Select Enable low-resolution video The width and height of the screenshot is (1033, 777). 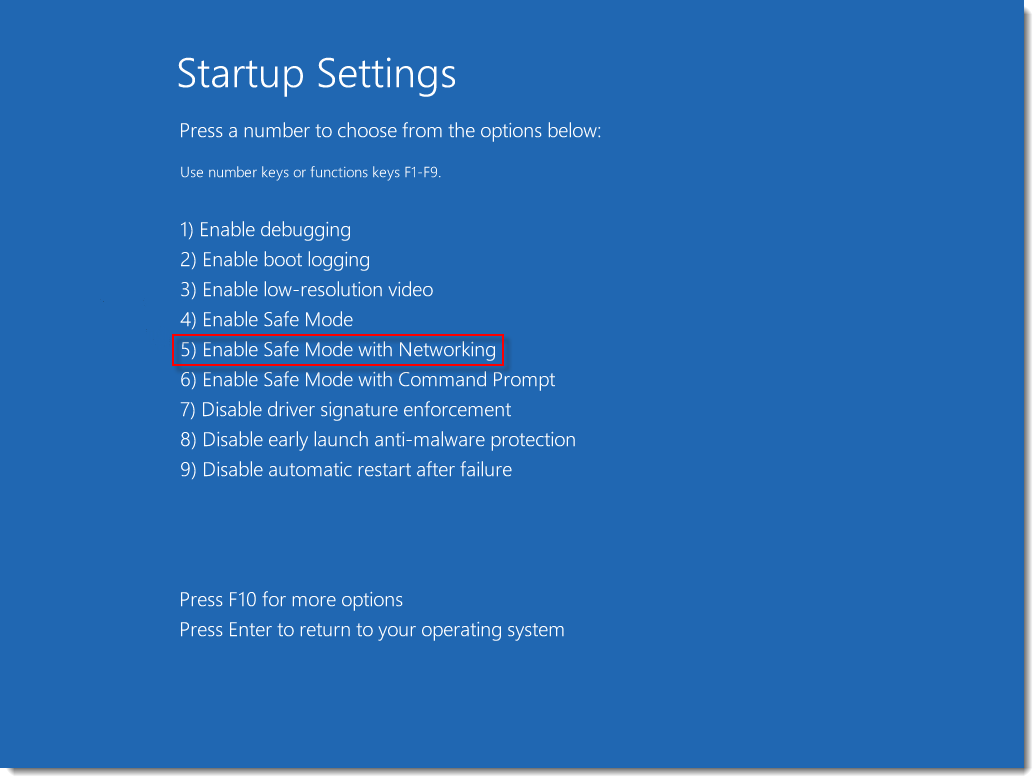(x=306, y=290)
